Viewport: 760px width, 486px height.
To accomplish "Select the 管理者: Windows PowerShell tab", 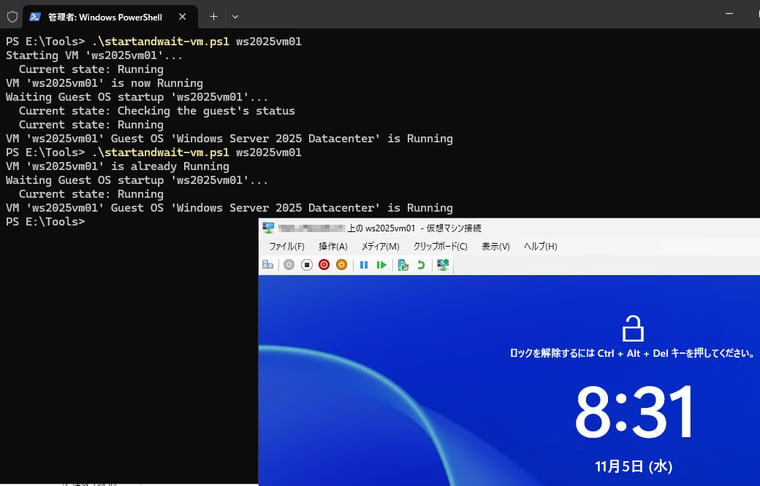I will coord(110,17).
